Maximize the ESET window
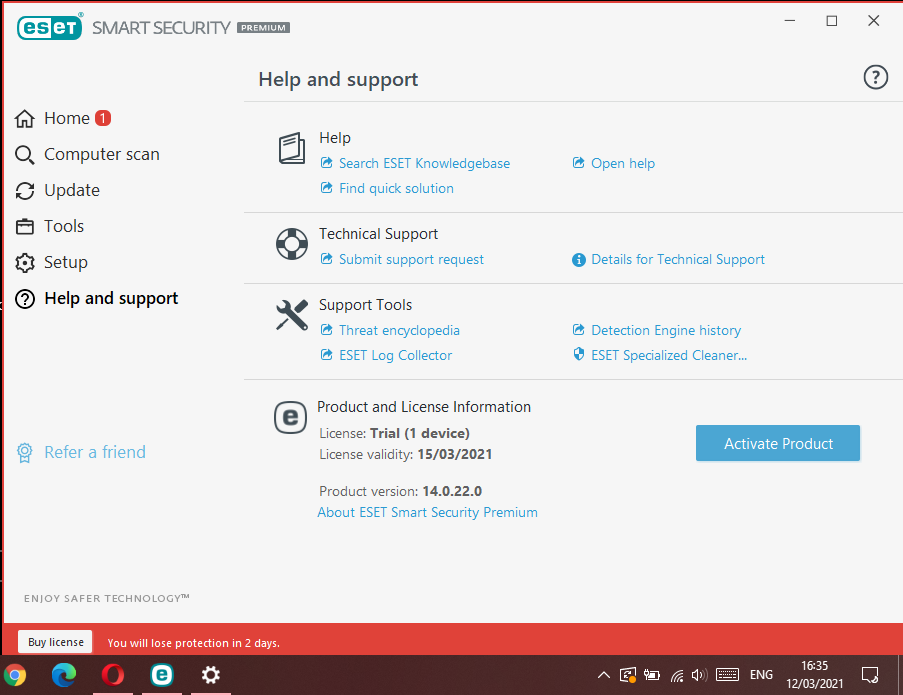The image size is (903, 695). pyautogui.click(x=832, y=21)
